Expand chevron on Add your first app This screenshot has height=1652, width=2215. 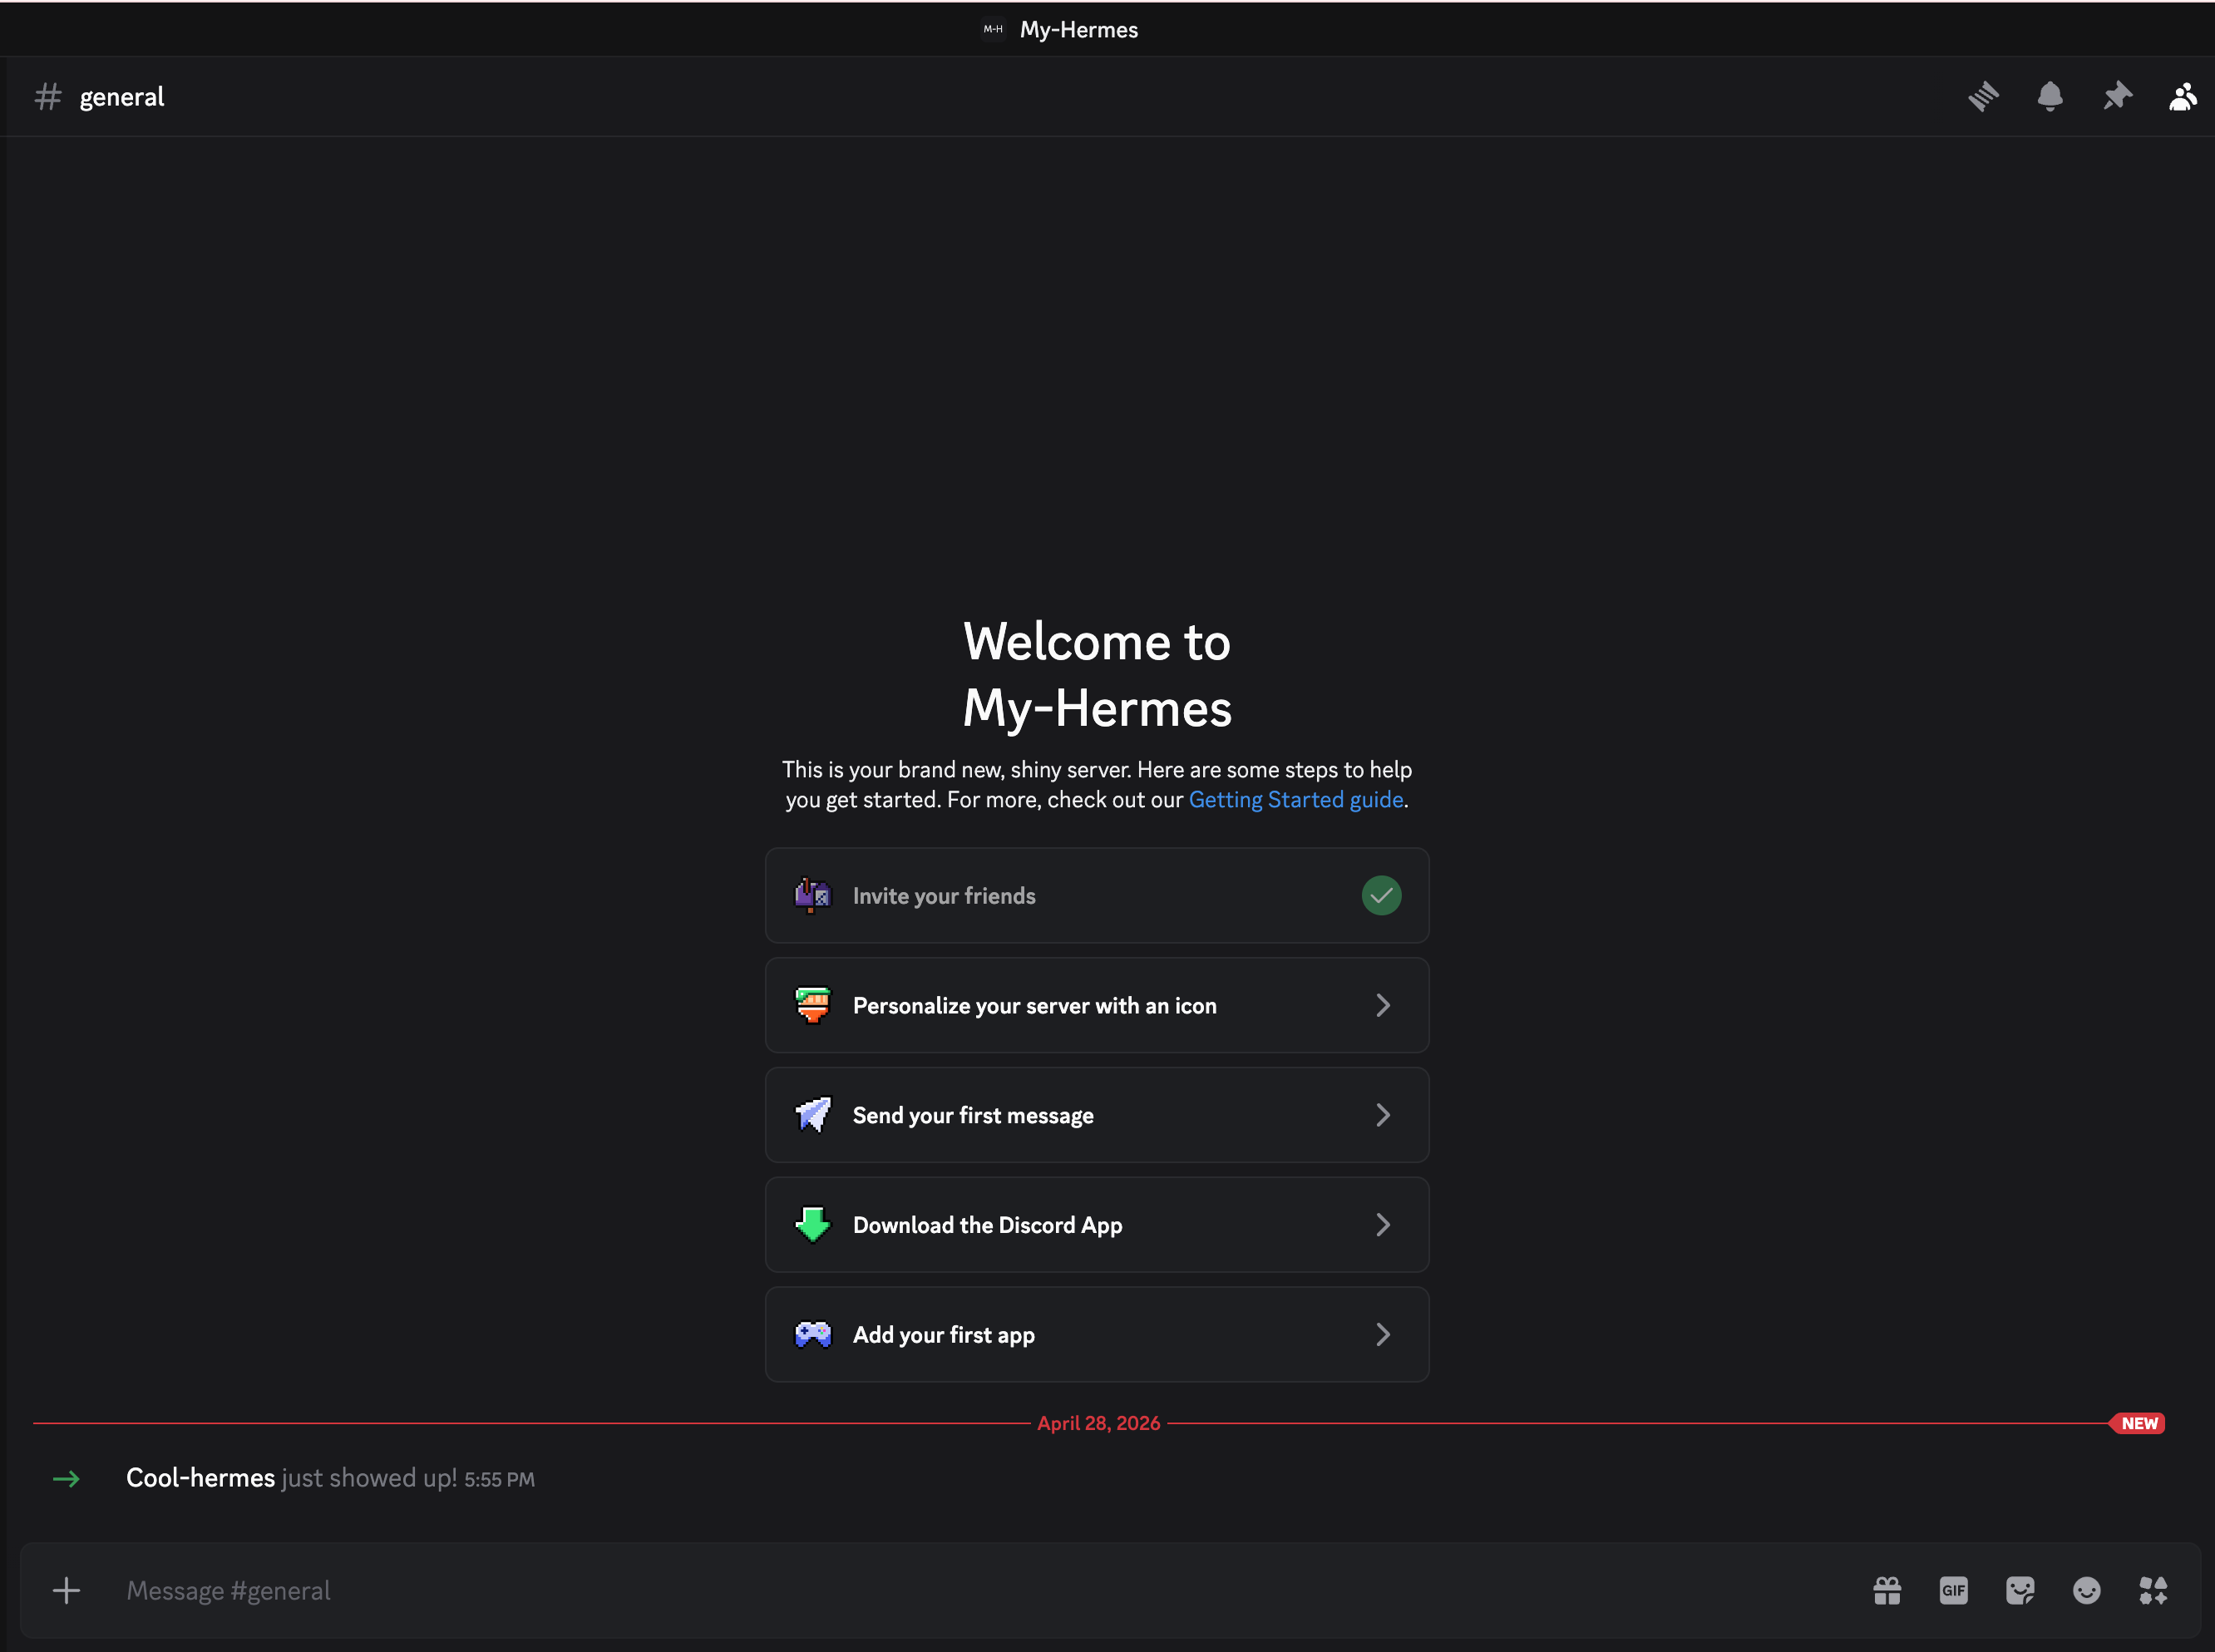(x=1383, y=1334)
